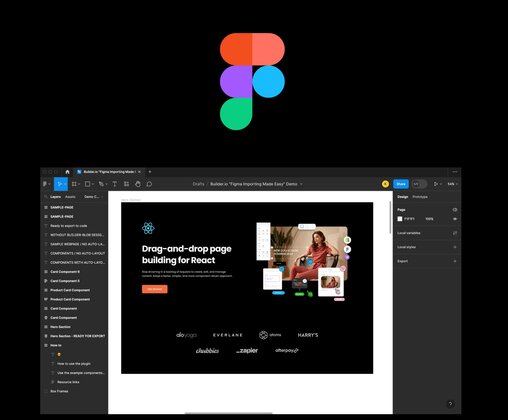Open file name dropdown chevron
Screen dimensions: 508x420
coord(301,184)
